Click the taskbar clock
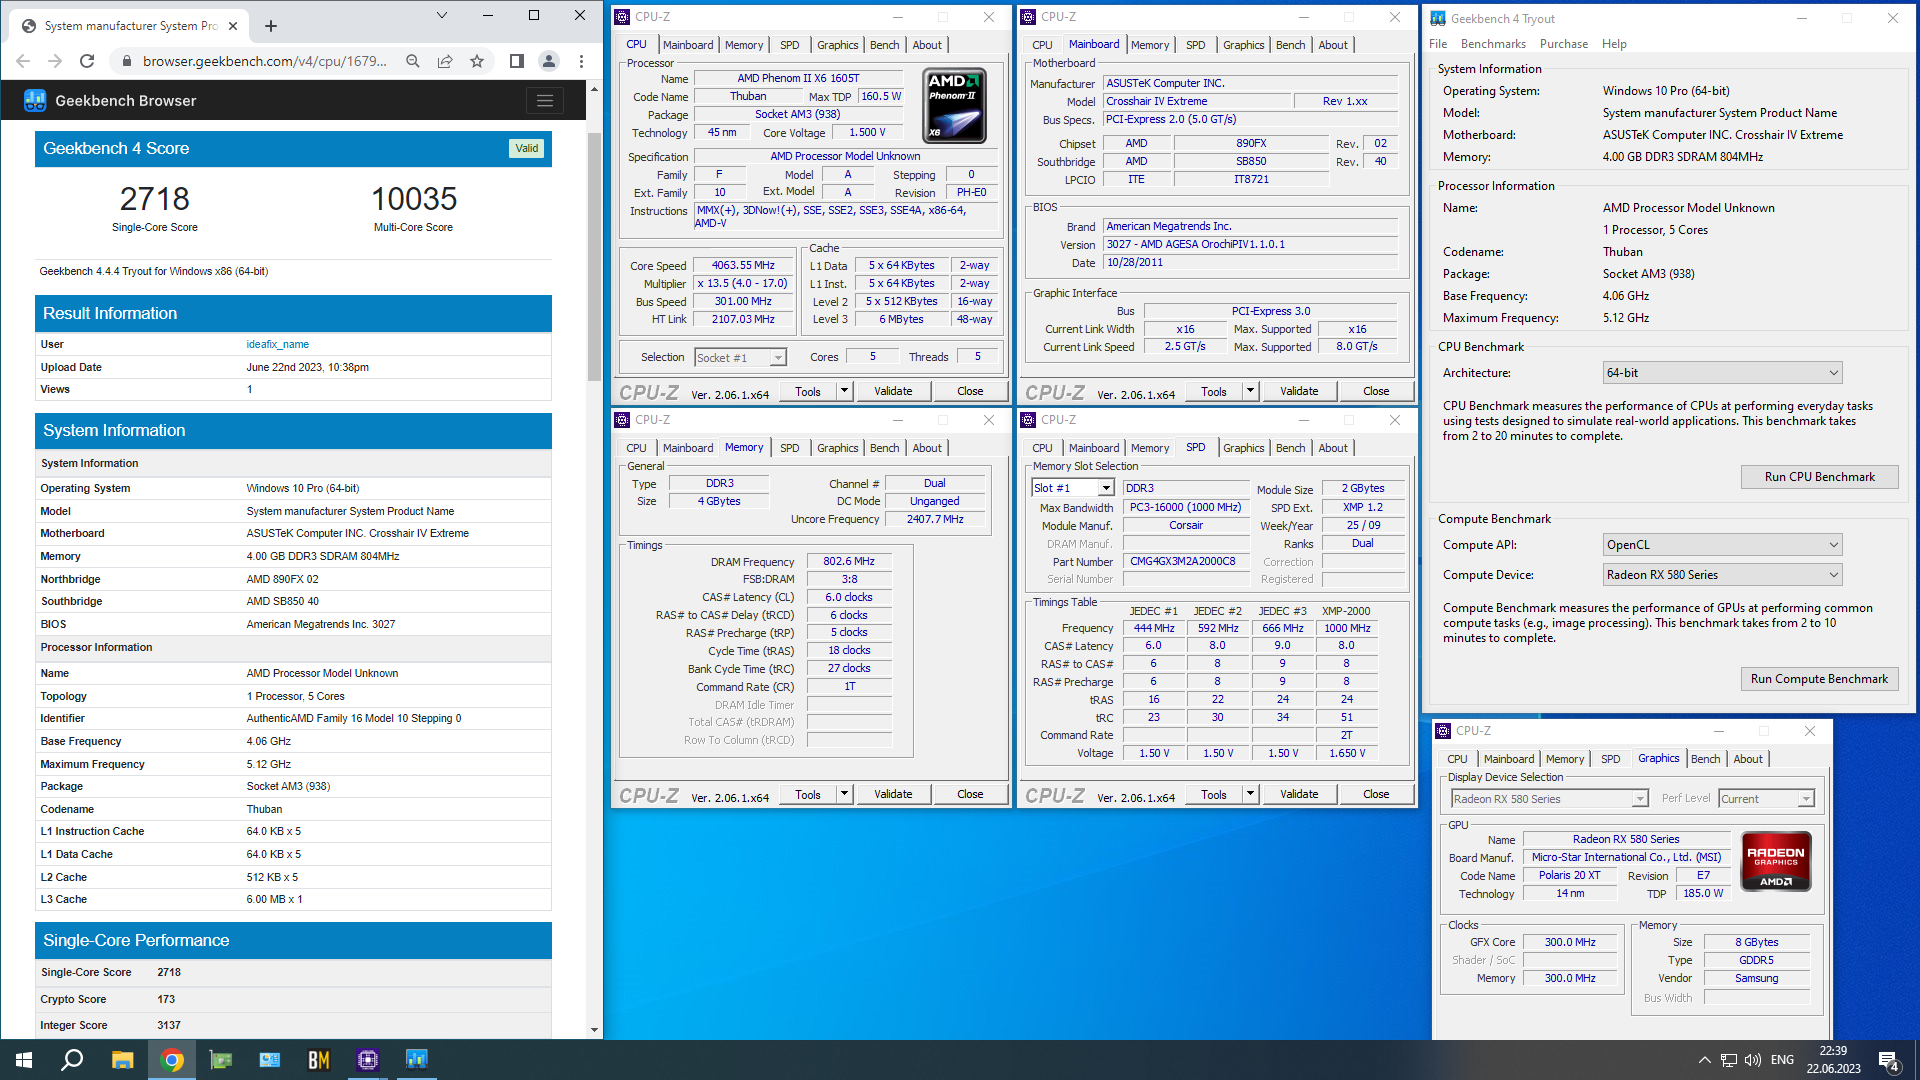 pyautogui.click(x=1833, y=1060)
